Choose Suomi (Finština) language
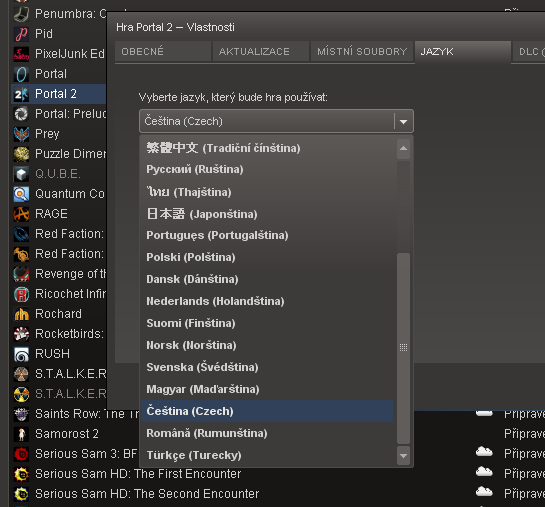 pyautogui.click(x=267, y=323)
